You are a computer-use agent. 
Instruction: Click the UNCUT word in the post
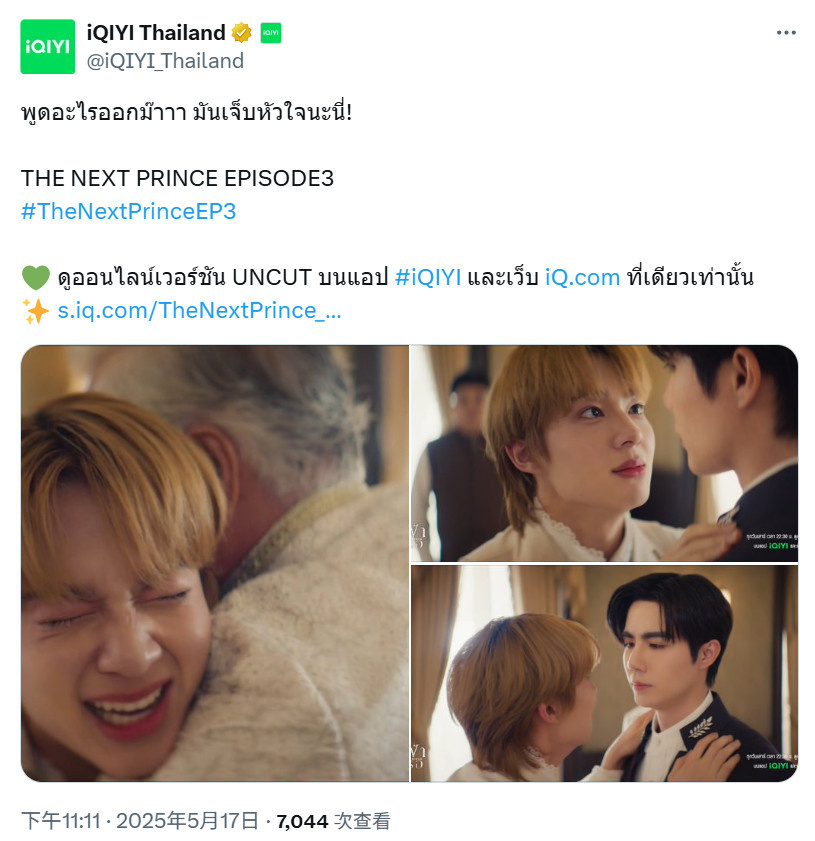pyautogui.click(x=272, y=278)
